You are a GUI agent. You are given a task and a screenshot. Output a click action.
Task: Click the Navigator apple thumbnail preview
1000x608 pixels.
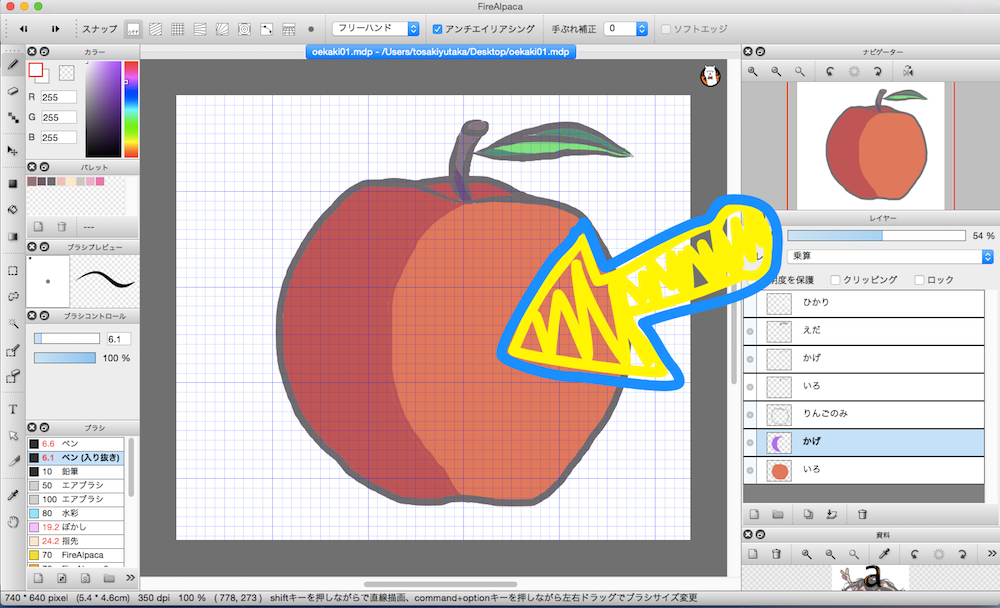tap(871, 145)
